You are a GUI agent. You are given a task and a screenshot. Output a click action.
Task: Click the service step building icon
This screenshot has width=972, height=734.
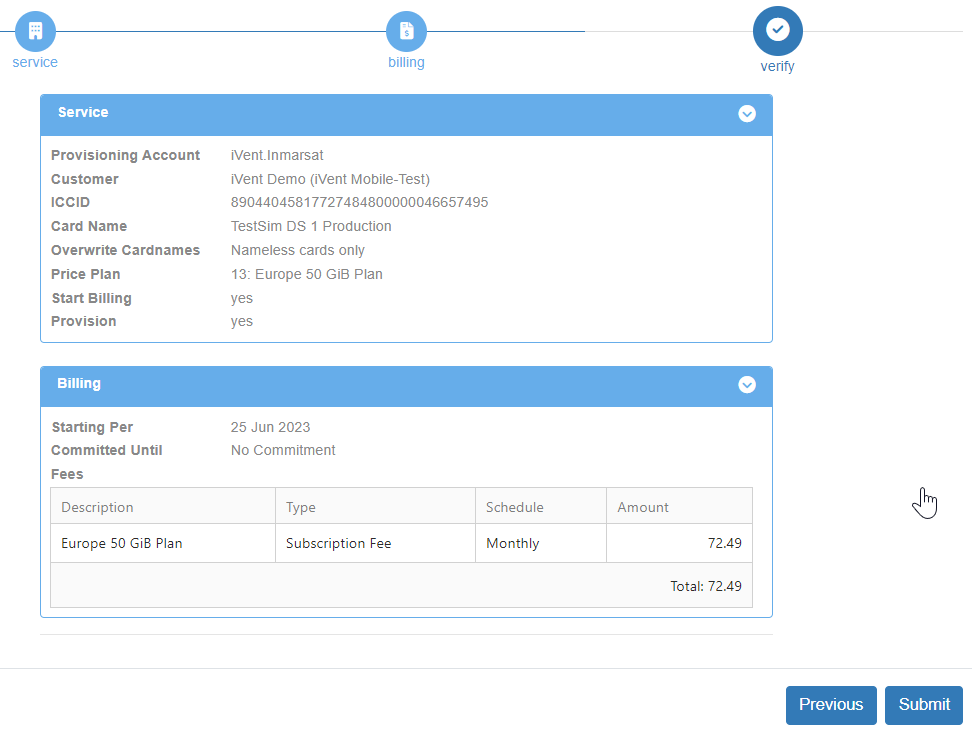[x=35, y=31]
